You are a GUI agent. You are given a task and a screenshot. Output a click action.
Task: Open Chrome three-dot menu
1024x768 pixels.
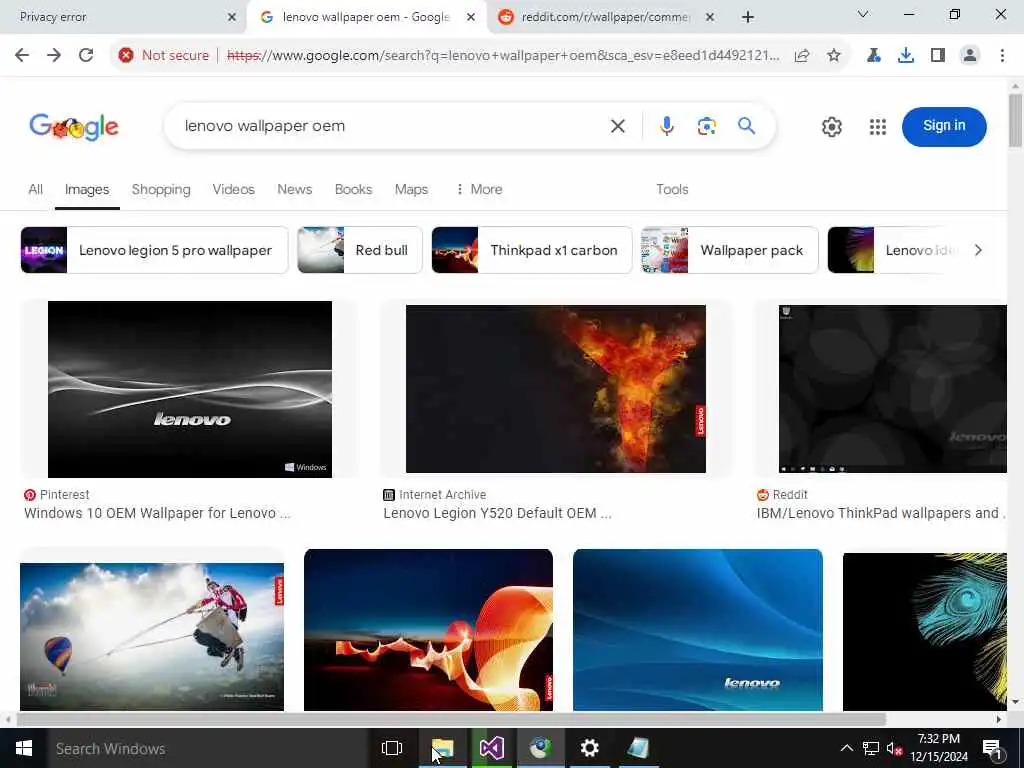tap(1002, 56)
